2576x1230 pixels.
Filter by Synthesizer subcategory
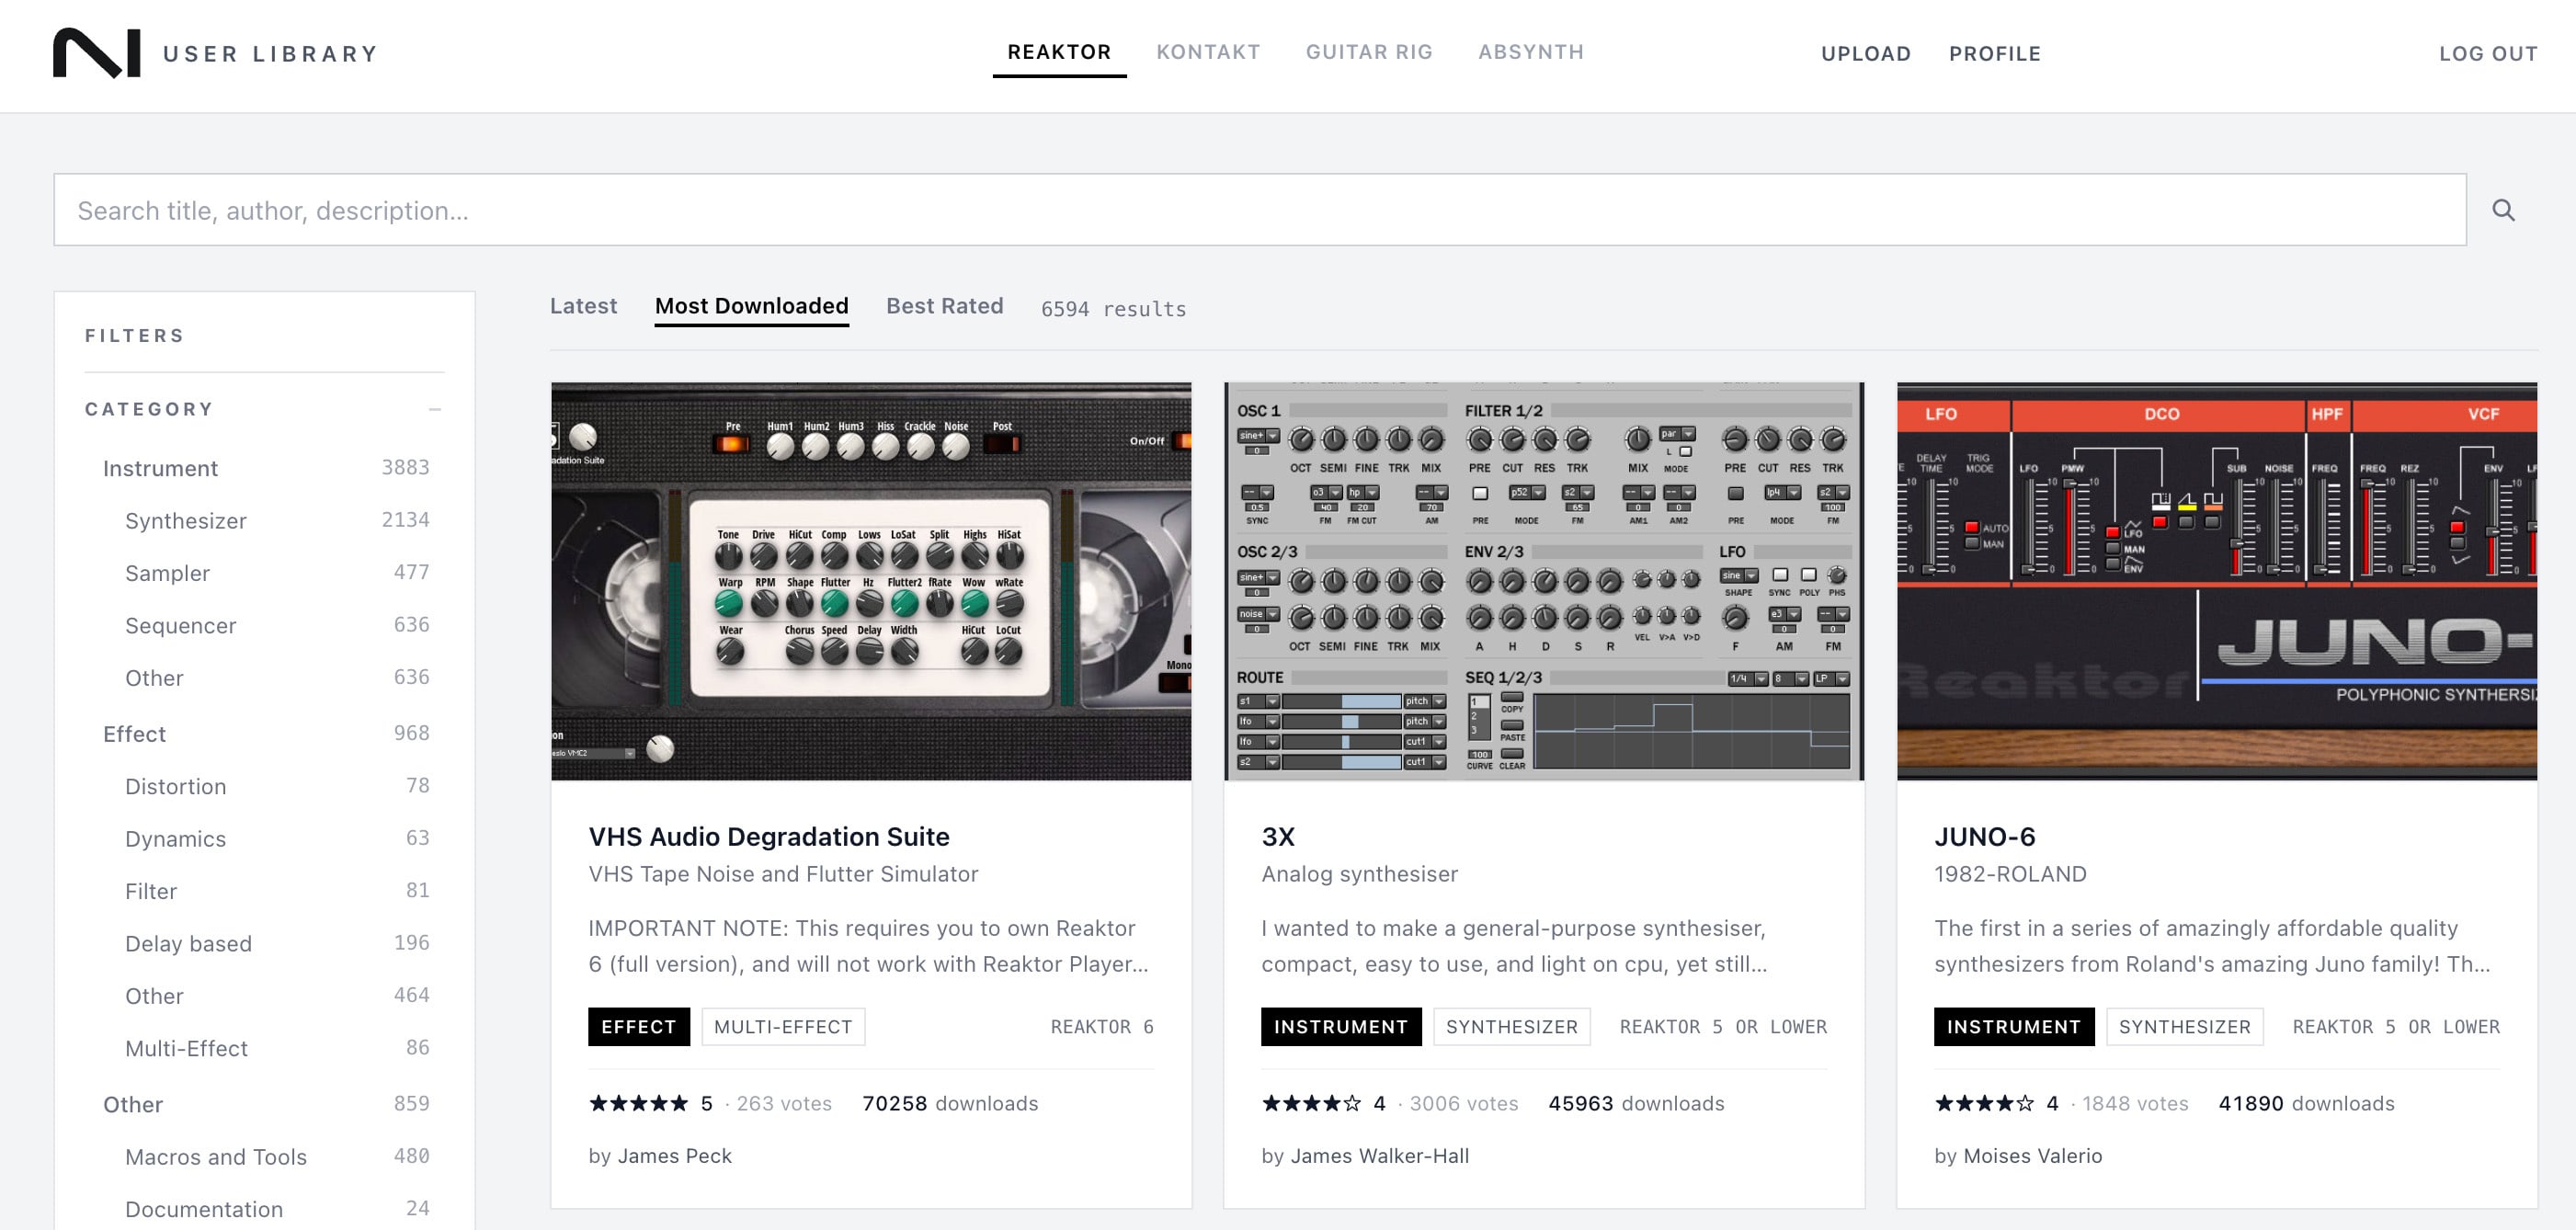[x=185, y=520]
